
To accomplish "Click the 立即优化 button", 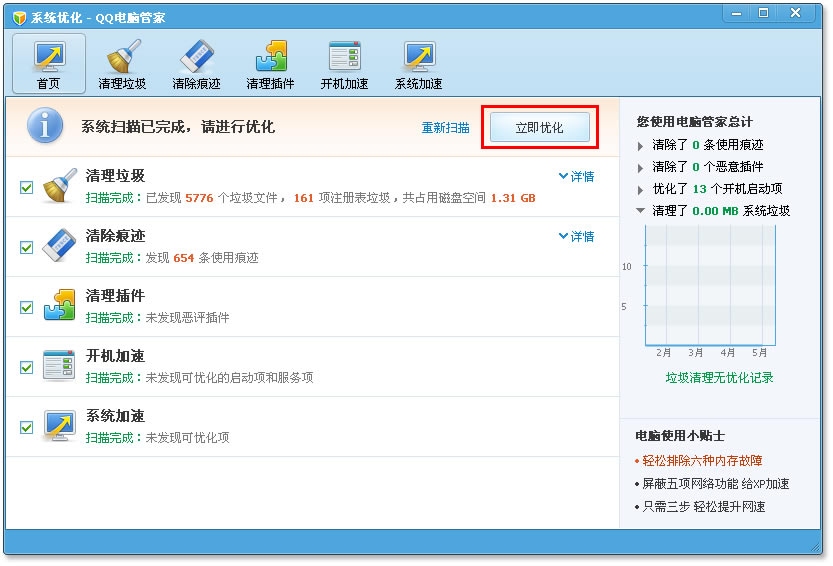I will pos(540,128).
